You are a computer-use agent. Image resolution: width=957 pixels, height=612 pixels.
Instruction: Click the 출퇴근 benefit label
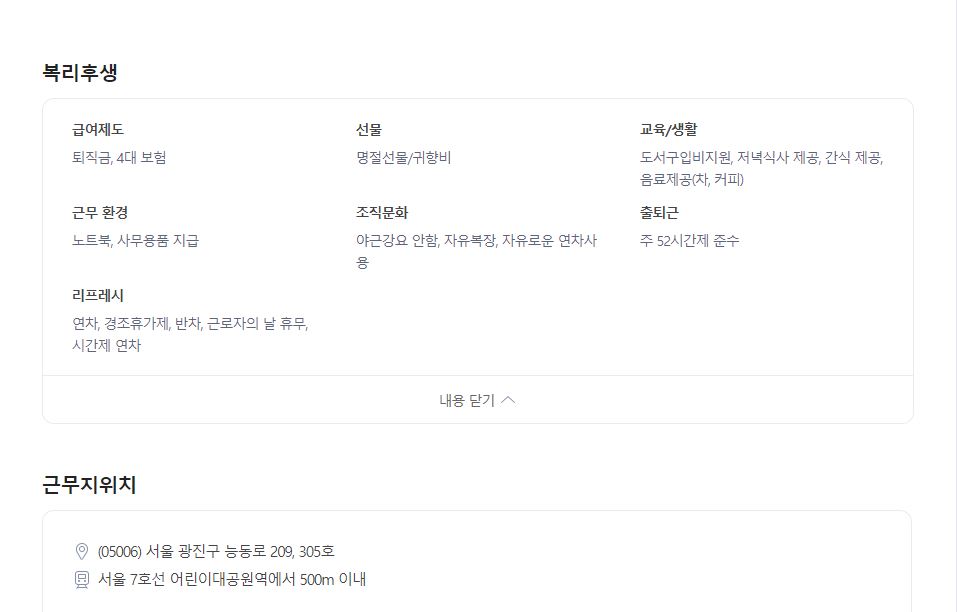[x=659, y=212]
